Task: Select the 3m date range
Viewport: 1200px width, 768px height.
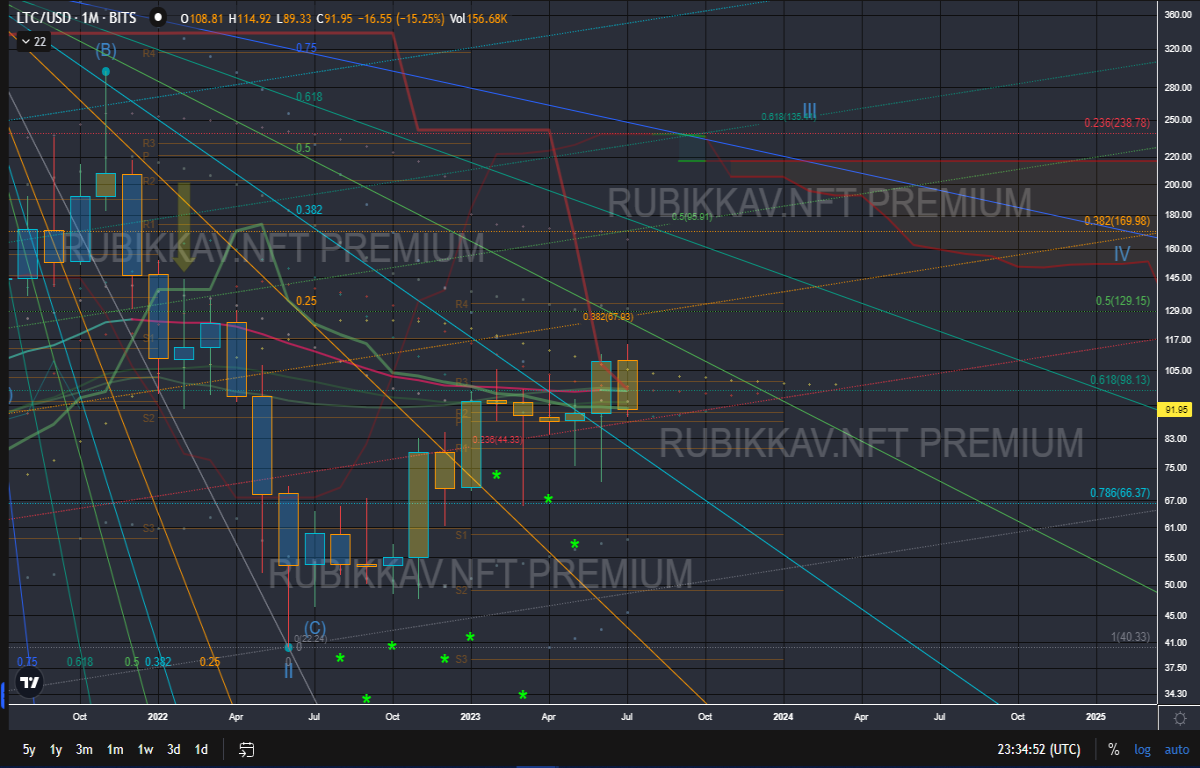Action: pos(85,749)
